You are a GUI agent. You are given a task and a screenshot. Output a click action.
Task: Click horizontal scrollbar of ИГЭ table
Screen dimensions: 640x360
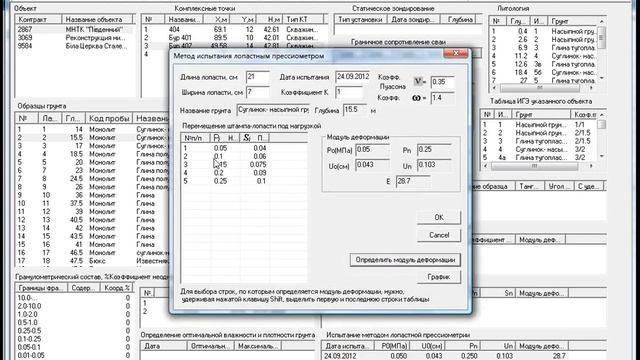(538, 166)
